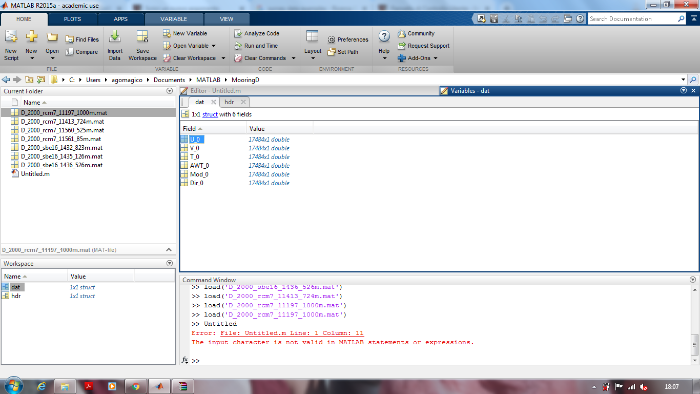
Task: Click the Windows Start button
Action: pos(13,386)
